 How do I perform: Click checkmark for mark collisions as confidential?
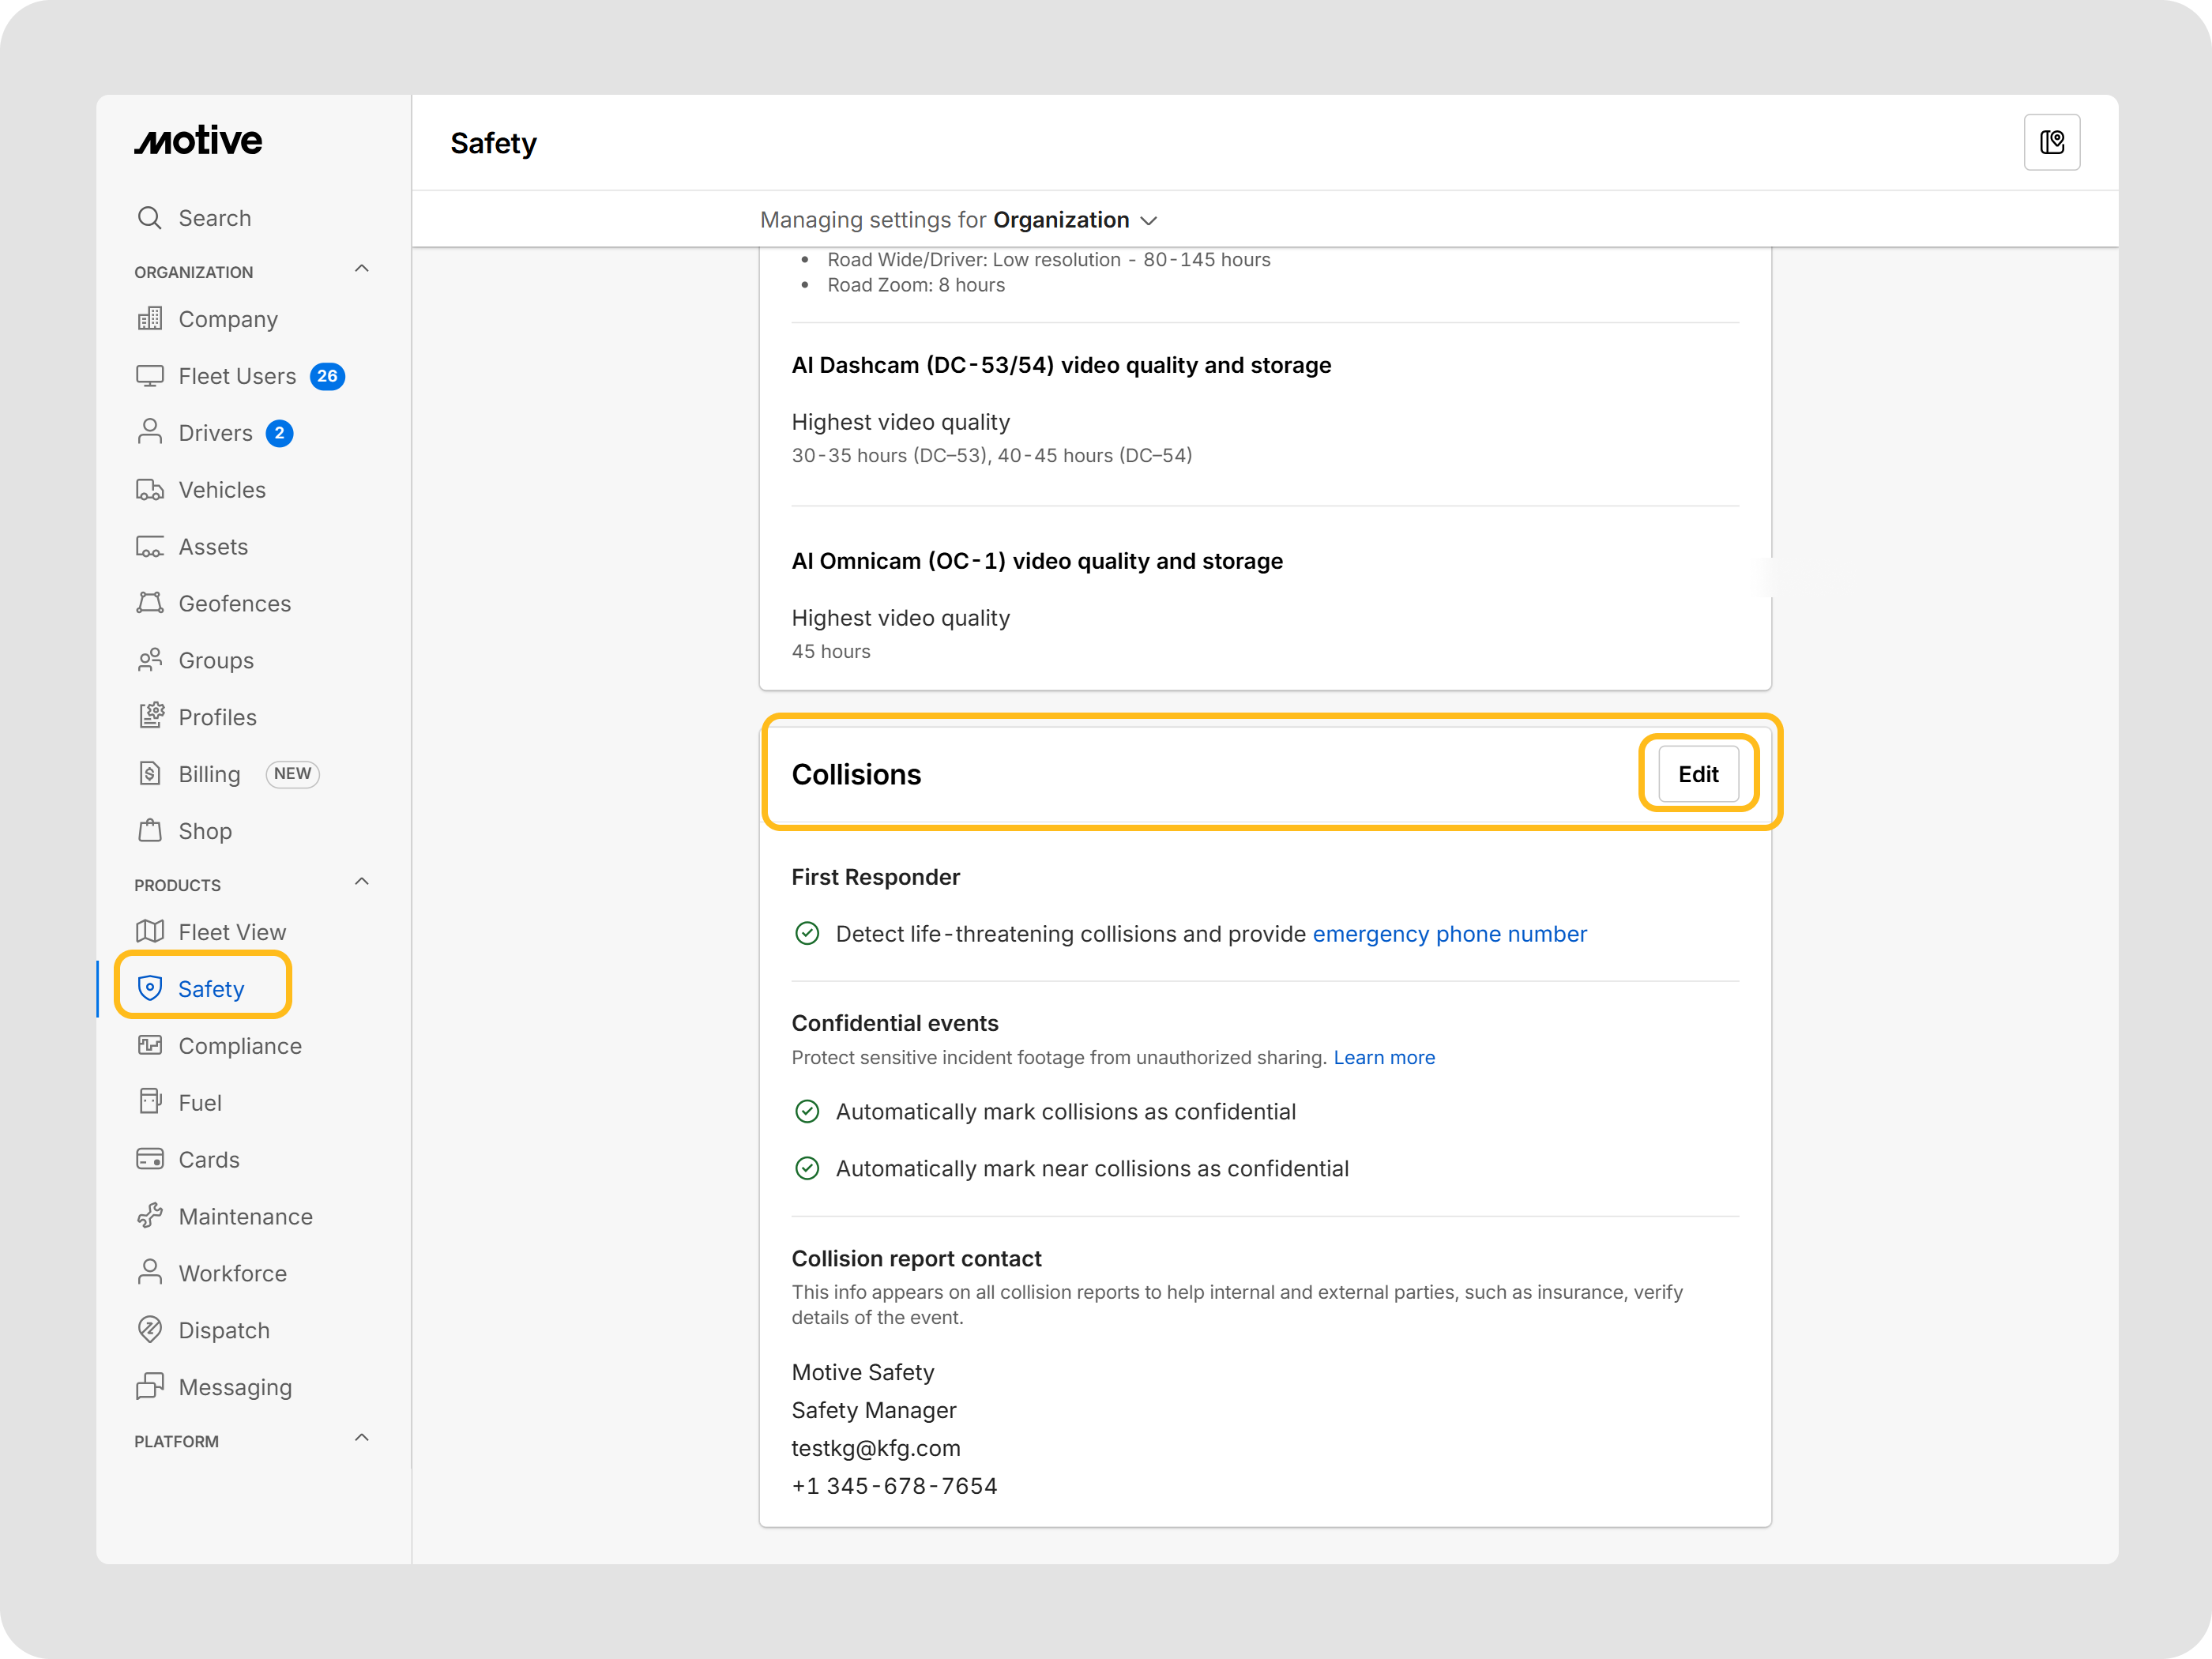pos(807,1111)
